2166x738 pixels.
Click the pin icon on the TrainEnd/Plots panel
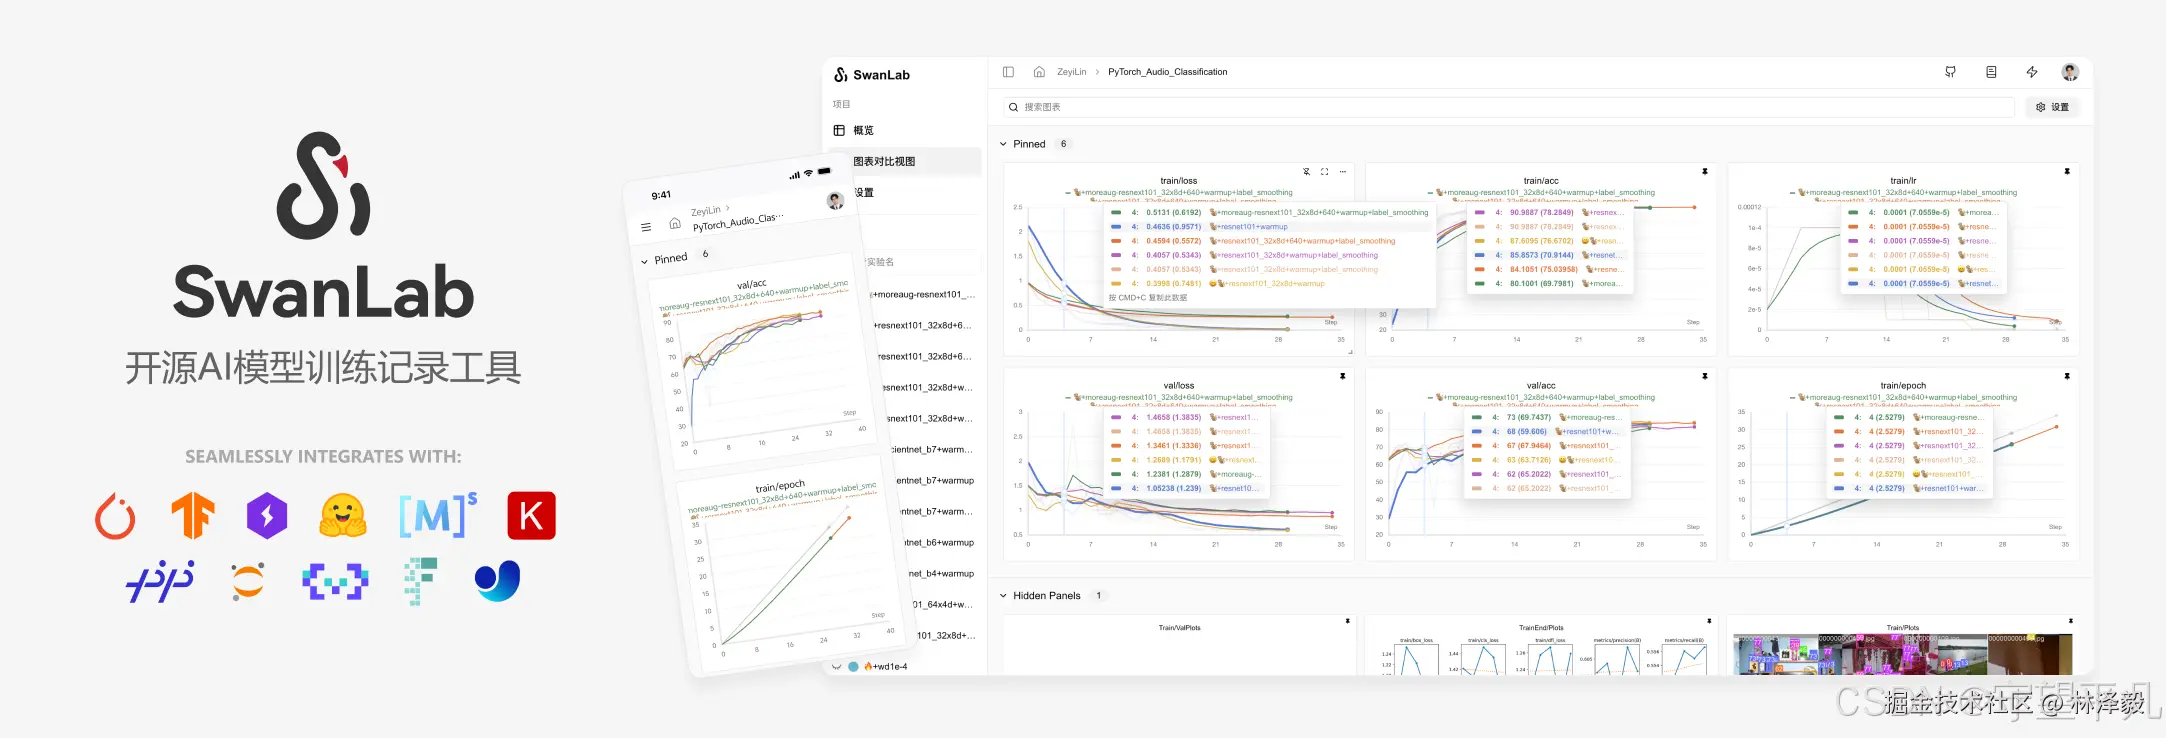1709,621
